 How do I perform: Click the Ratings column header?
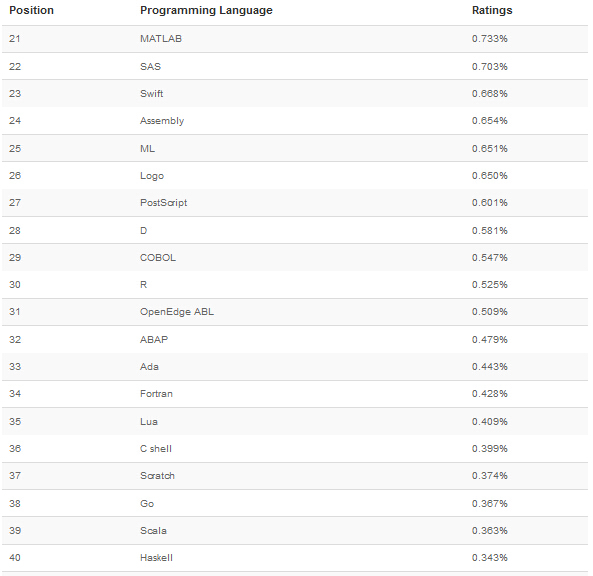tap(492, 10)
